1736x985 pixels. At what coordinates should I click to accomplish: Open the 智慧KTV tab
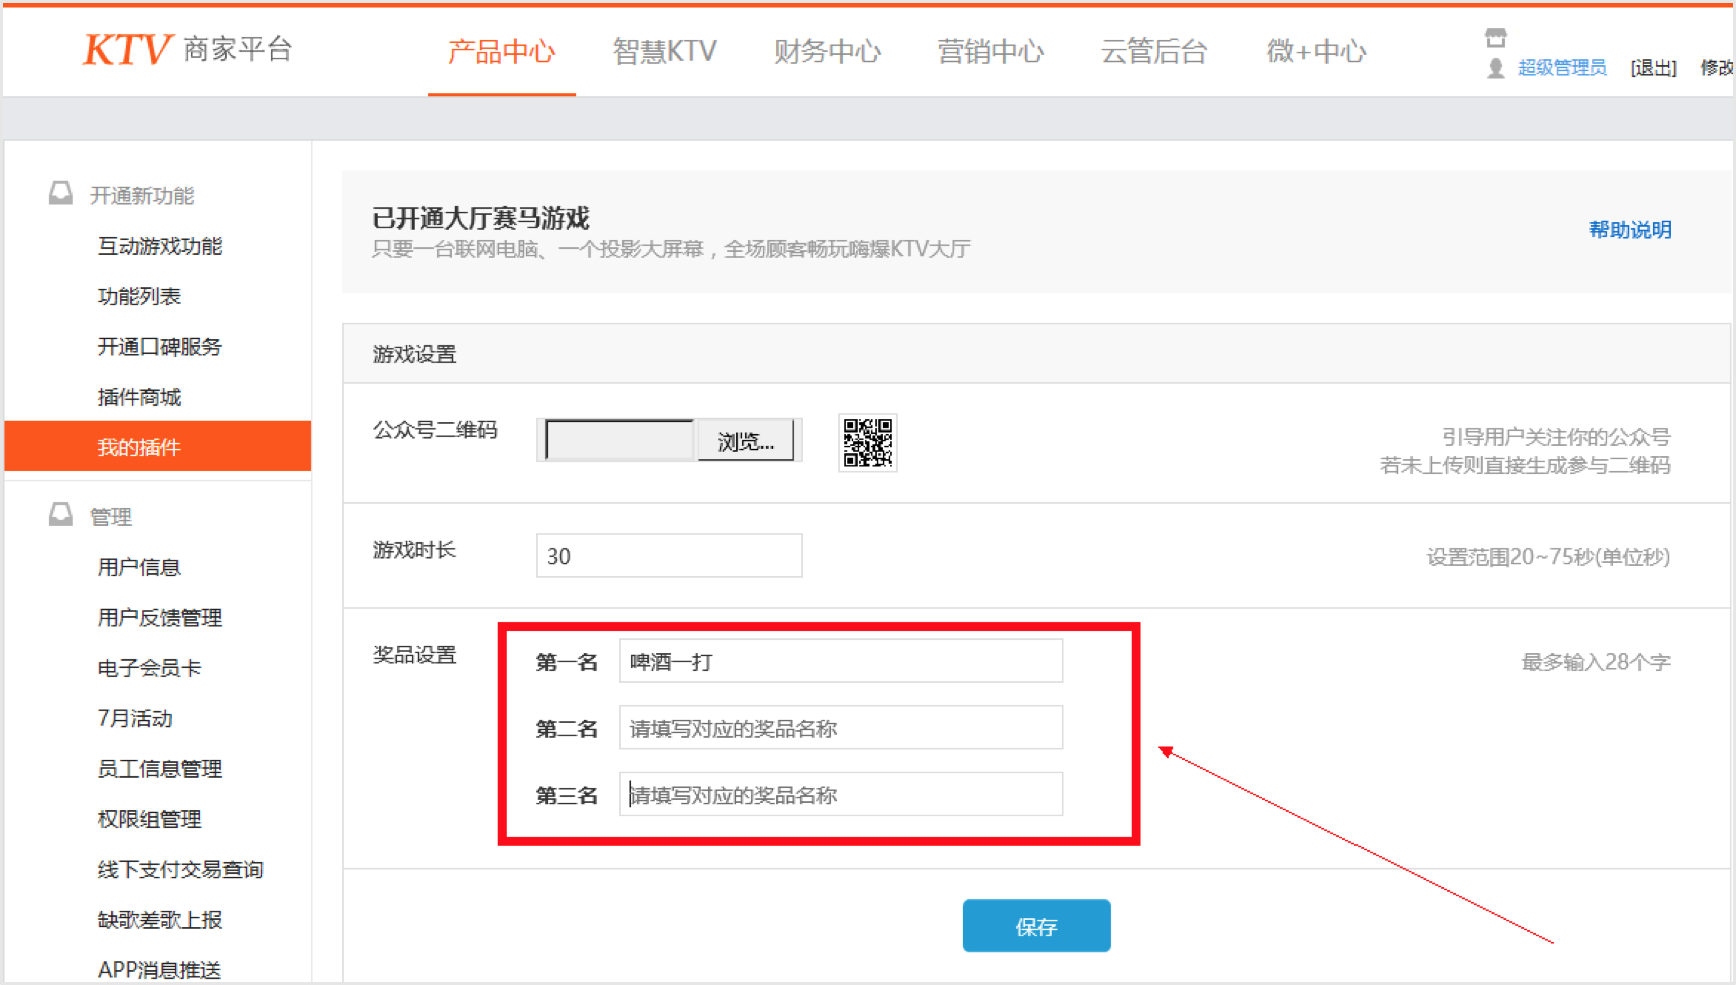point(664,51)
